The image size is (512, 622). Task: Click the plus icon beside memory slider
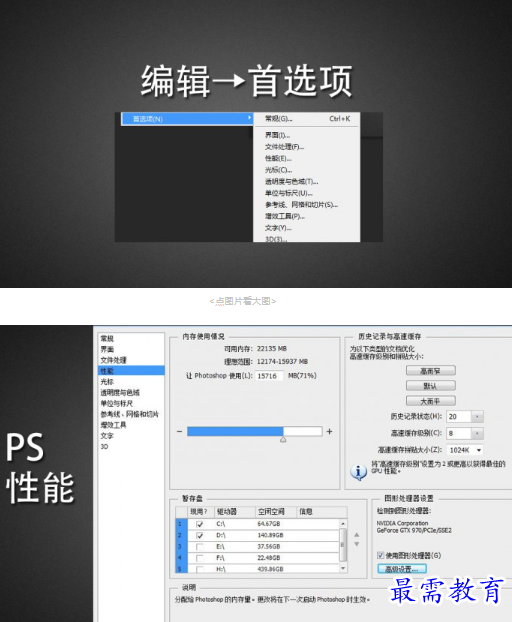pos(329,431)
